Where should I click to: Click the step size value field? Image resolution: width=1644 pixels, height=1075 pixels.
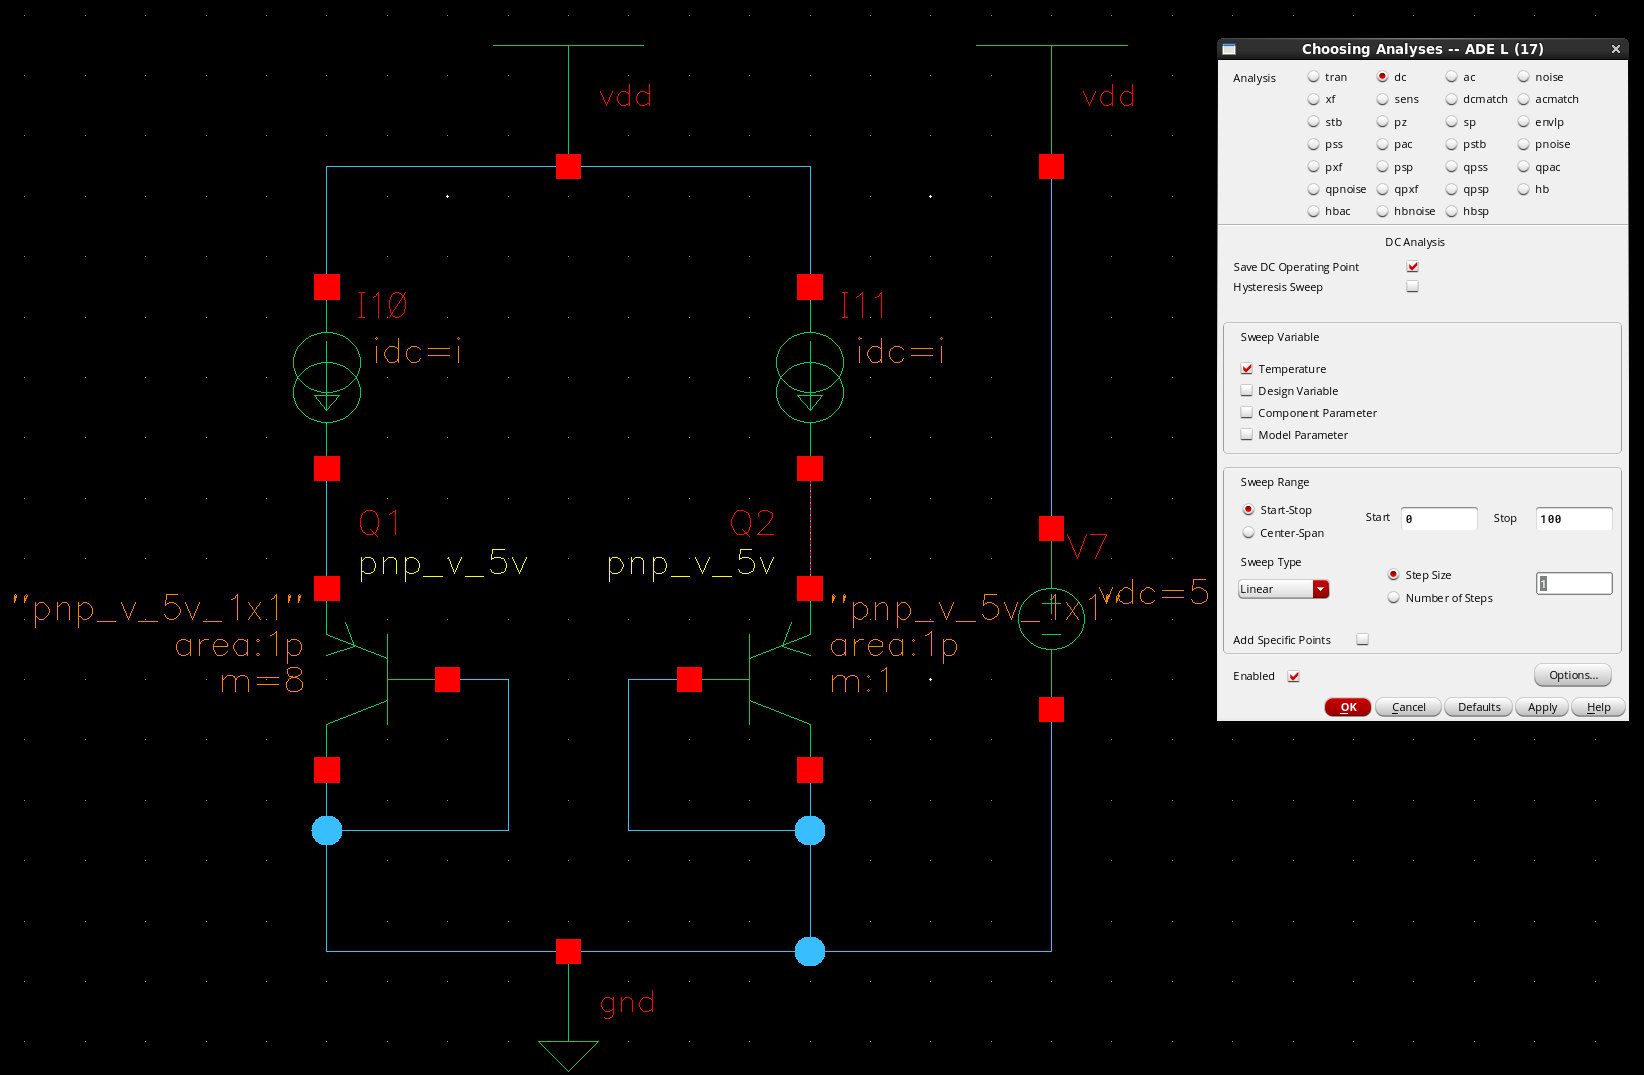click(x=1574, y=583)
